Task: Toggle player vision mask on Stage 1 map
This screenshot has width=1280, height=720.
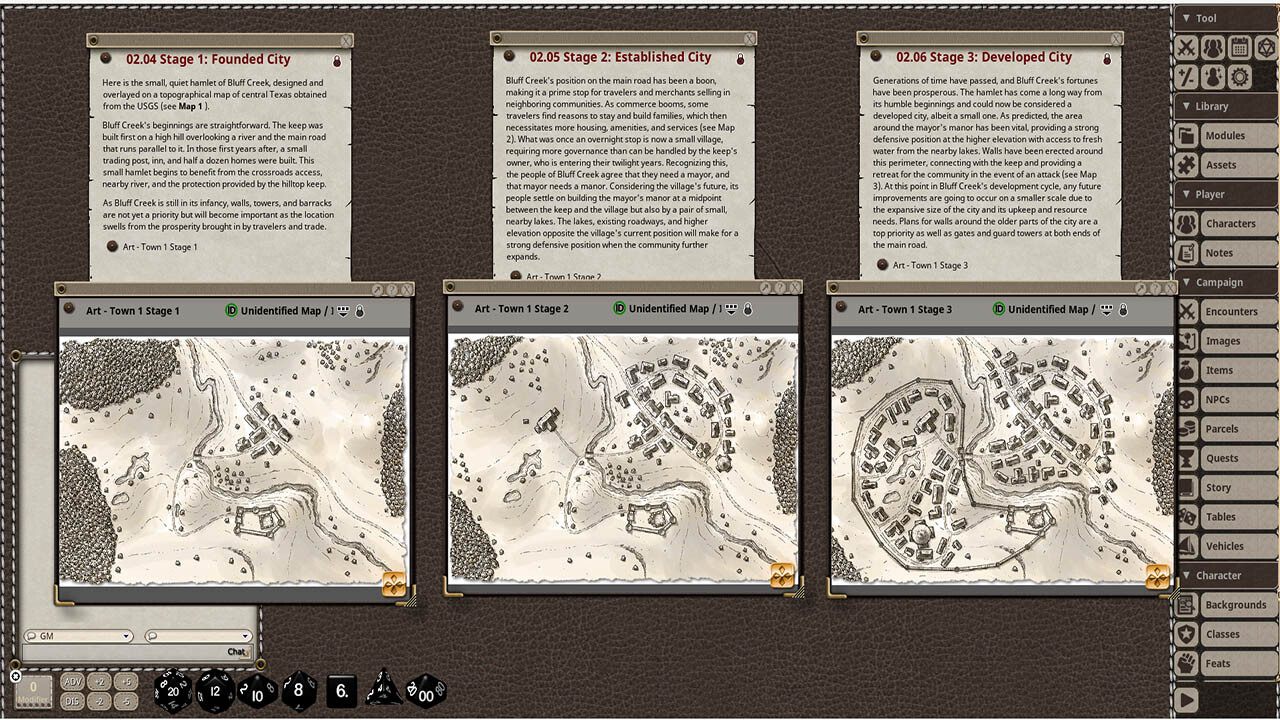Action: coord(343,309)
